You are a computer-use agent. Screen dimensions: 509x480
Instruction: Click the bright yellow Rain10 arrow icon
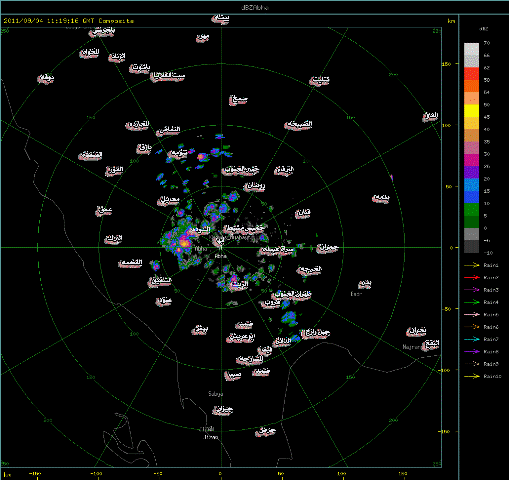point(472,376)
